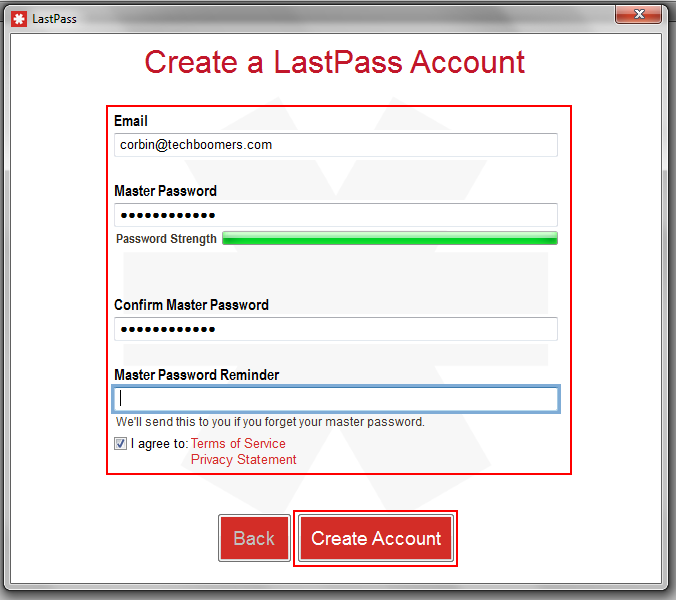676x600 pixels.
Task: Open the Terms of Service link
Action: 238,443
